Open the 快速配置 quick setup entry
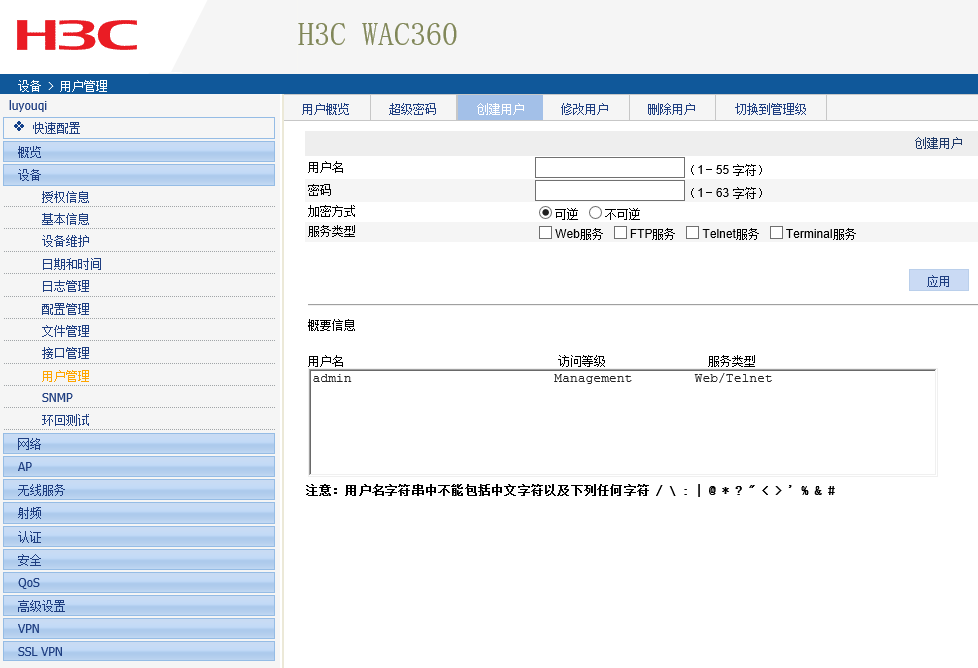Image resolution: width=978 pixels, height=668 pixels. pyautogui.click(x=138, y=128)
